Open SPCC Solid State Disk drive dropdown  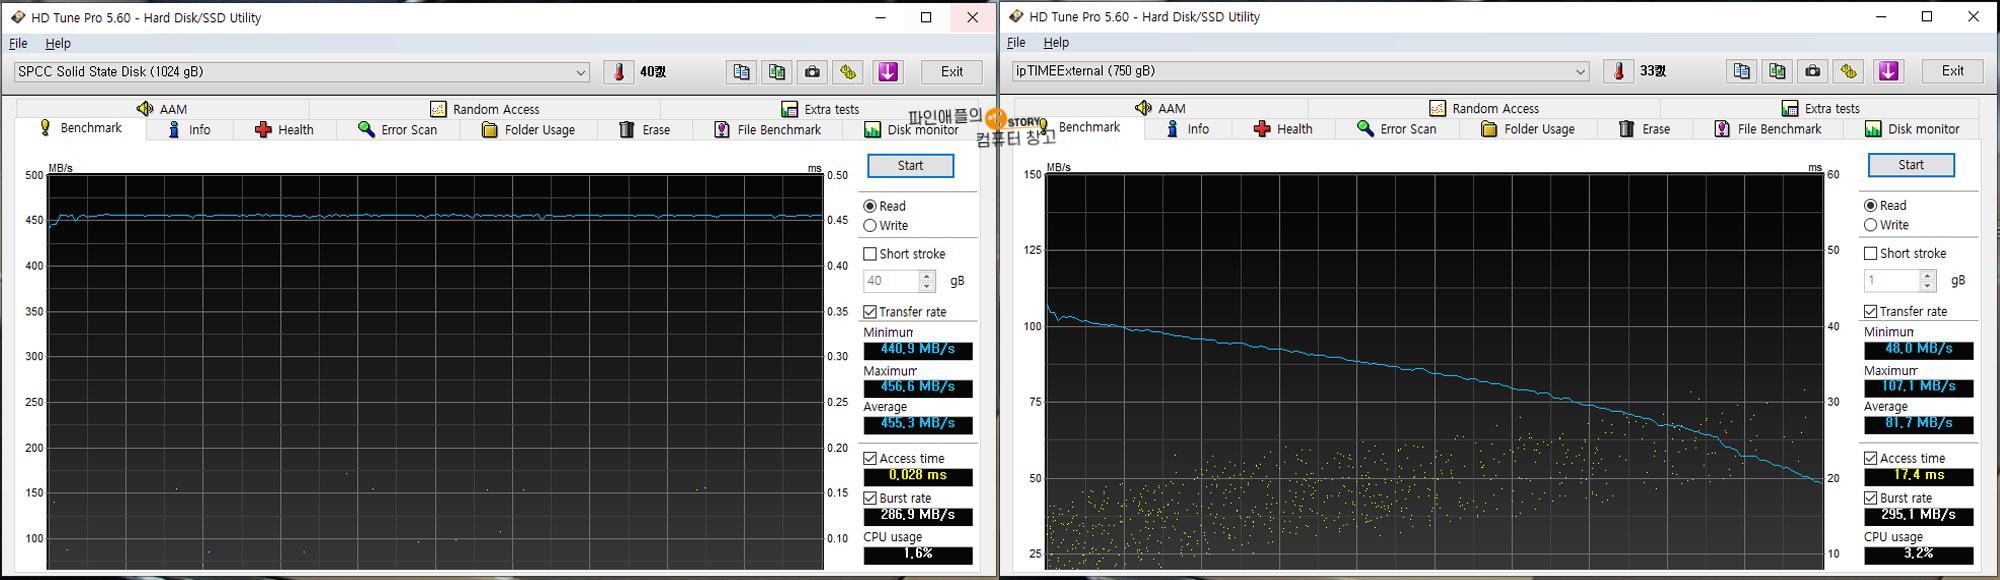click(x=301, y=72)
